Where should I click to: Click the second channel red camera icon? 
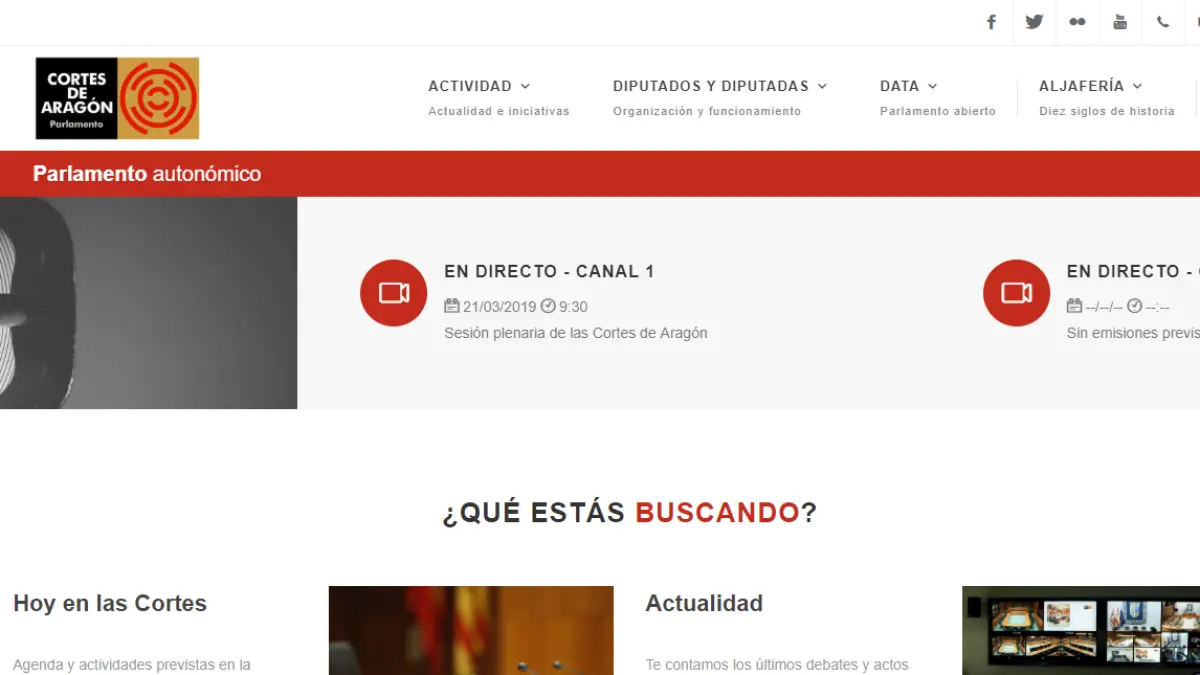click(x=1016, y=292)
